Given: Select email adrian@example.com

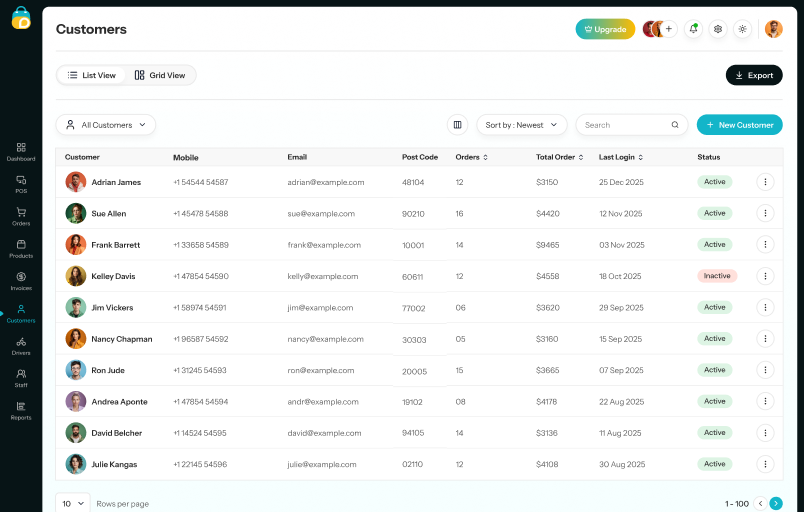Looking at the screenshot, I should (x=326, y=182).
